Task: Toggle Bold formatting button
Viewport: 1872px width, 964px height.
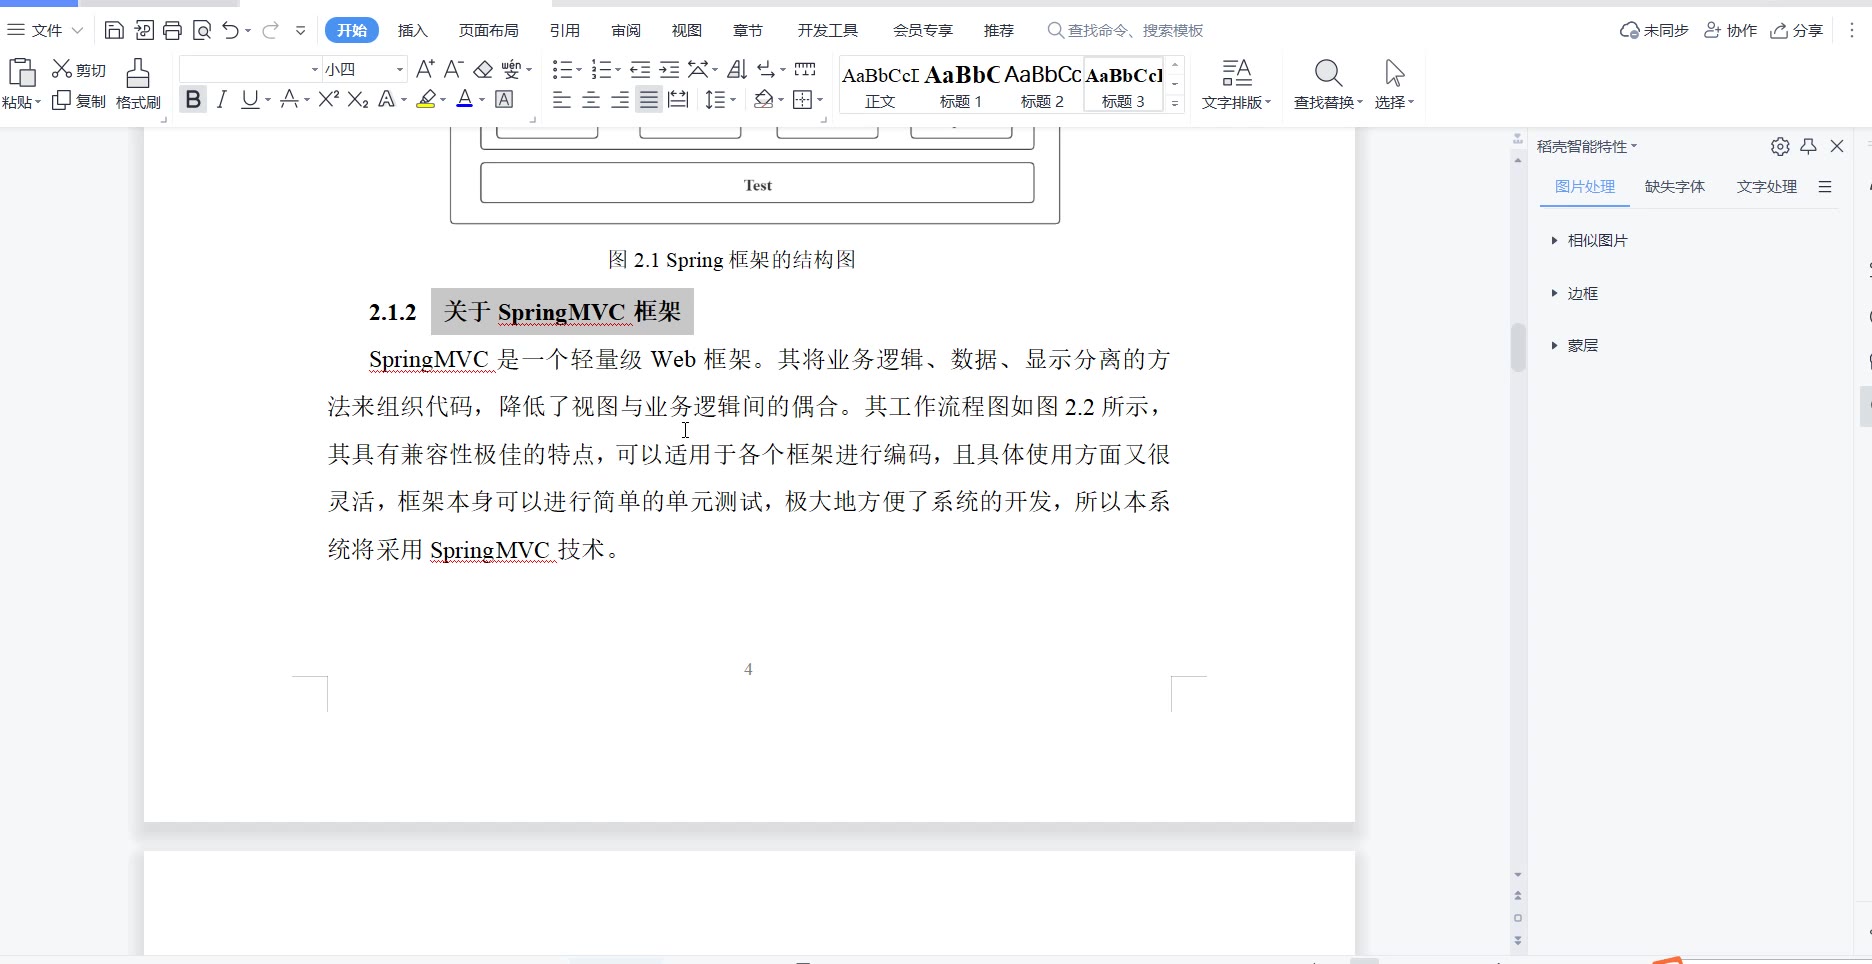Action: (193, 99)
